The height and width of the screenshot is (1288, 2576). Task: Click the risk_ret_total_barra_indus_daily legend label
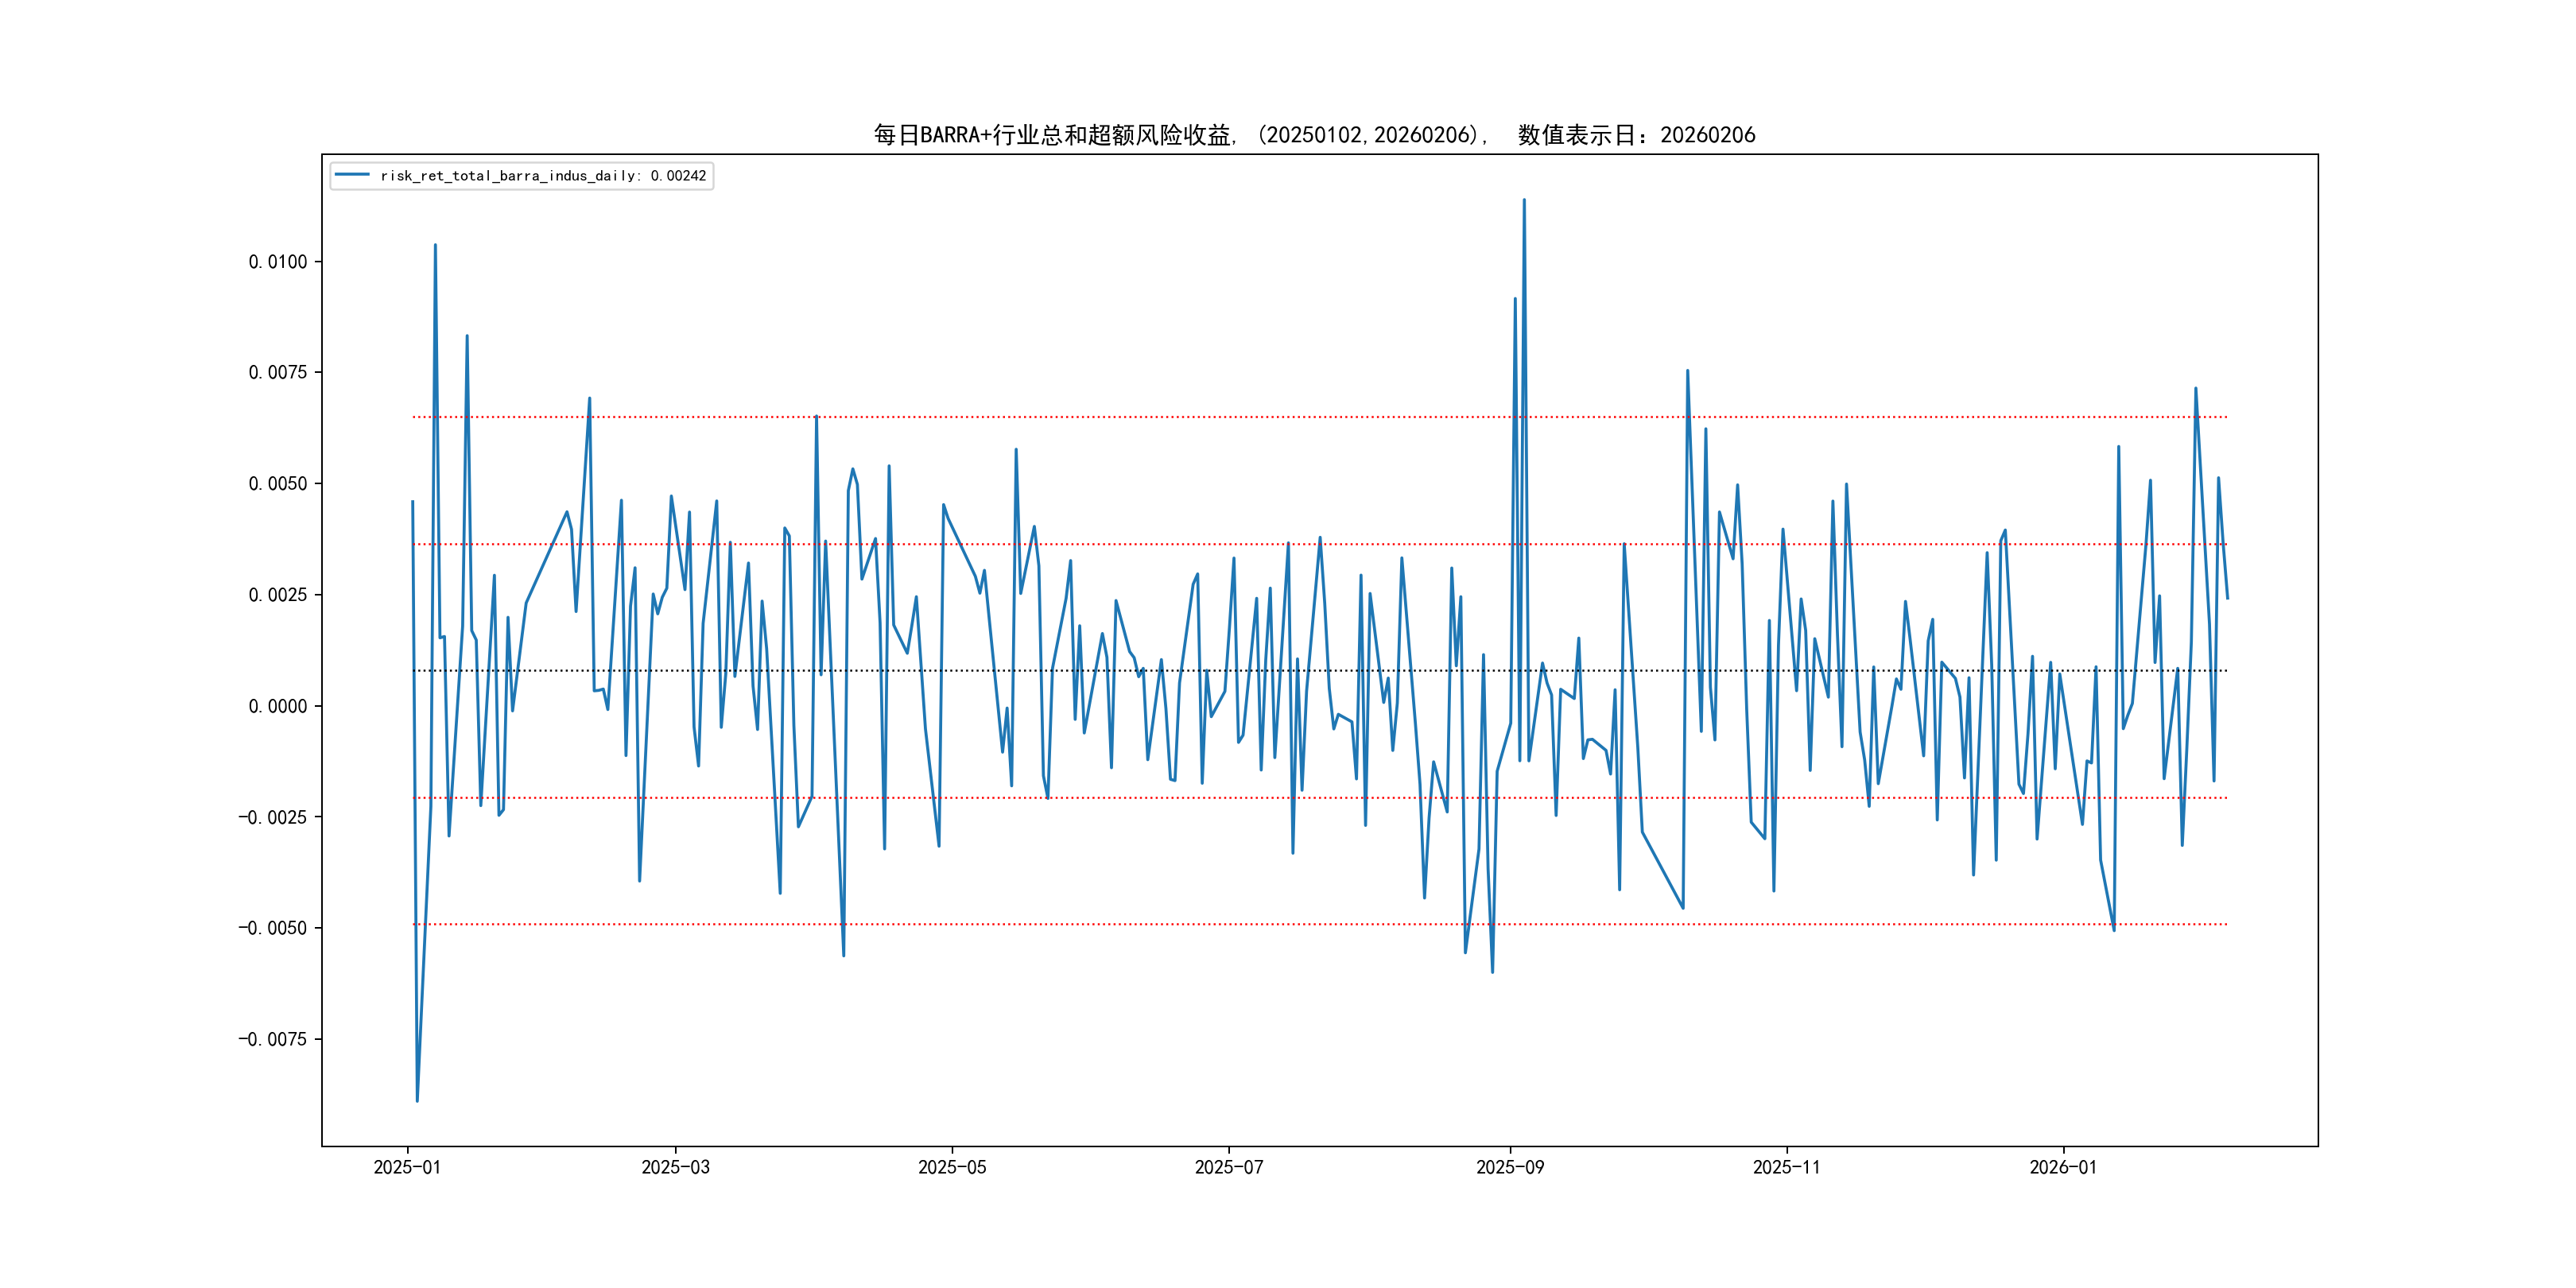point(543,176)
